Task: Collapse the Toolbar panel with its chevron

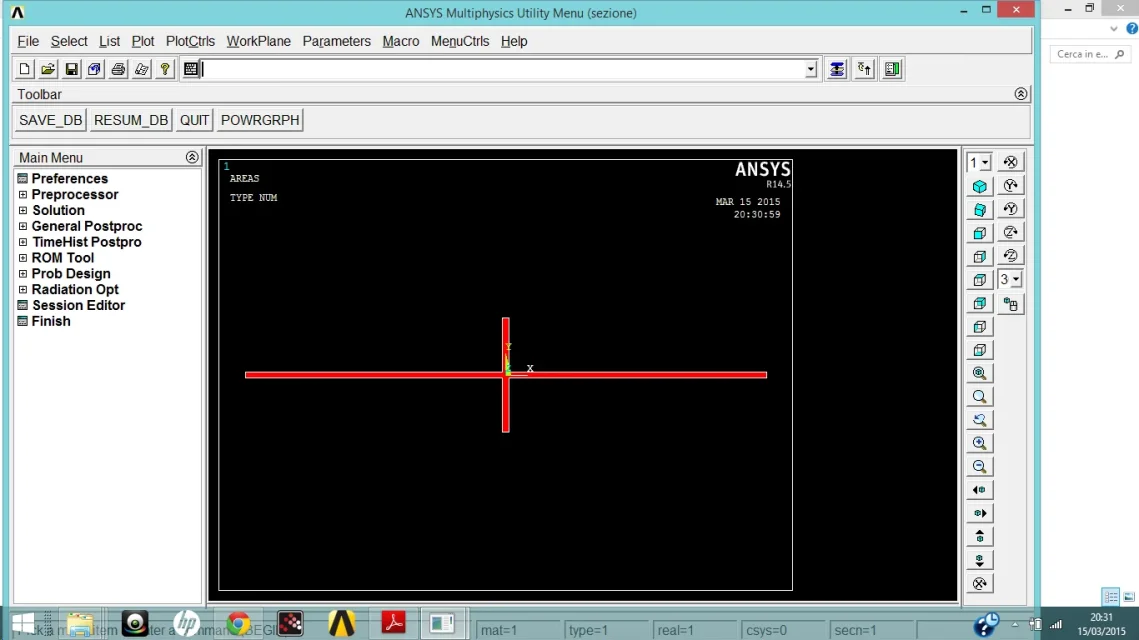Action: coord(1021,94)
